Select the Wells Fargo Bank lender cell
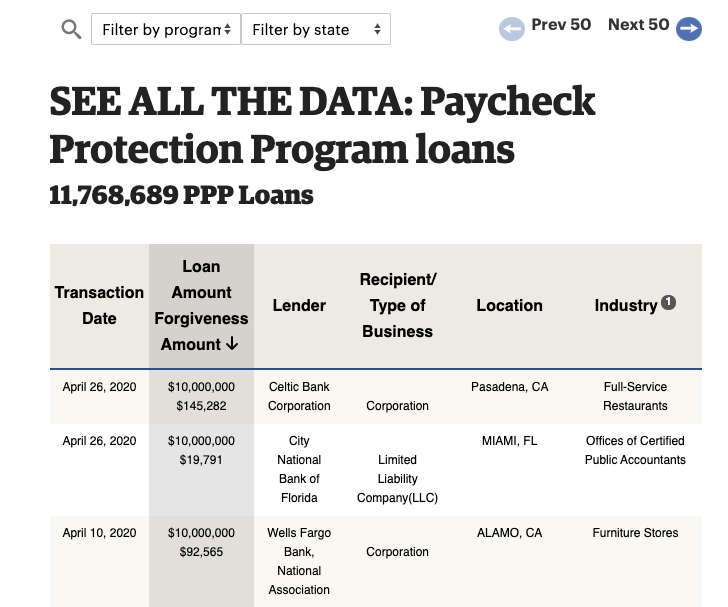 (x=299, y=561)
